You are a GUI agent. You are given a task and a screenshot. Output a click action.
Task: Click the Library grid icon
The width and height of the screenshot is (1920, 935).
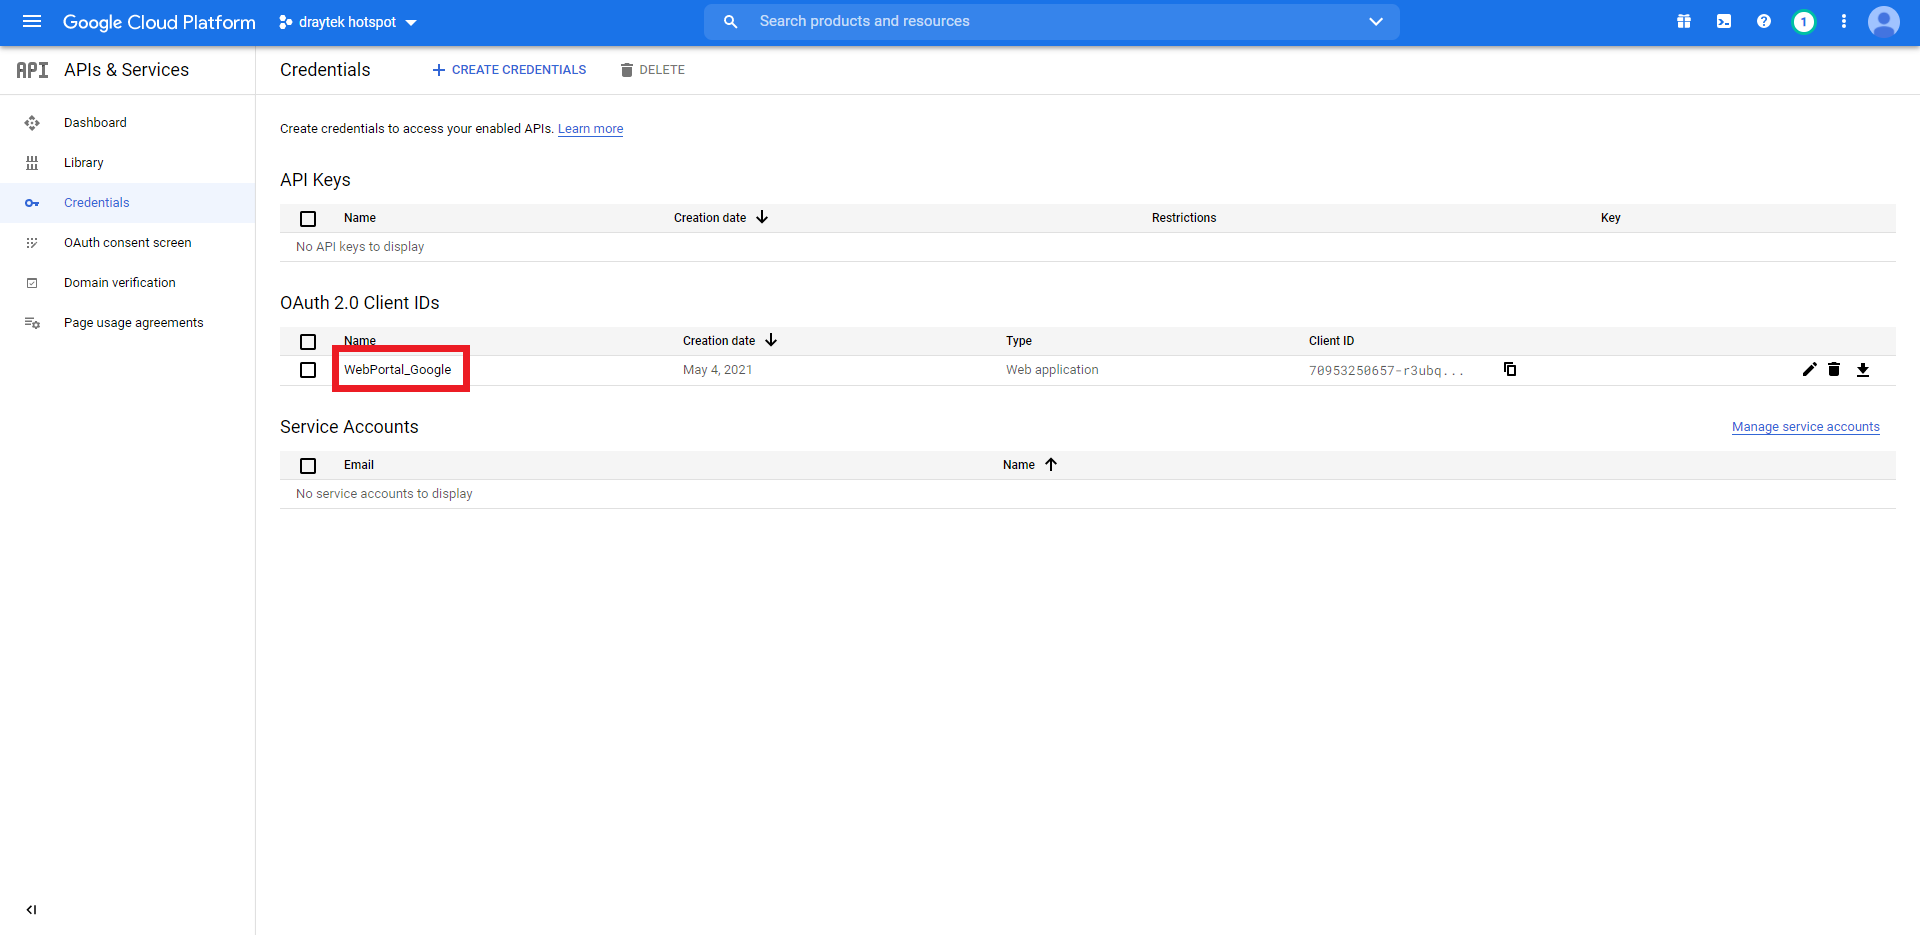click(32, 163)
